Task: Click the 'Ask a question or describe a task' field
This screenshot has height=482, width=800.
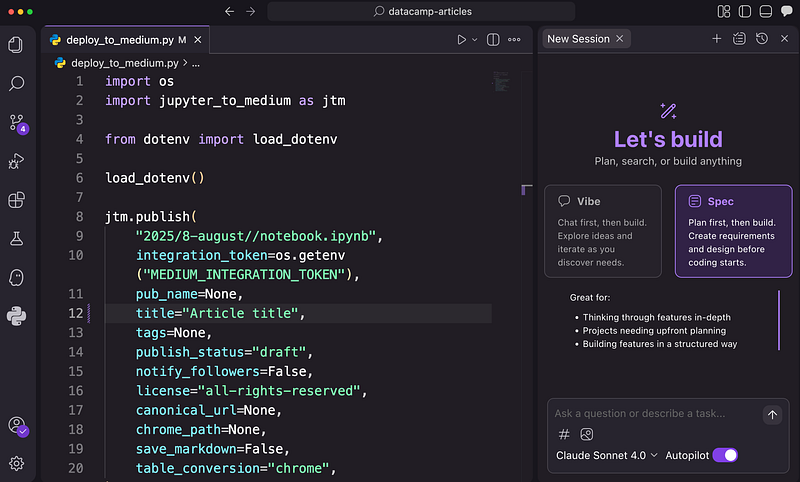Action: [x=655, y=414]
